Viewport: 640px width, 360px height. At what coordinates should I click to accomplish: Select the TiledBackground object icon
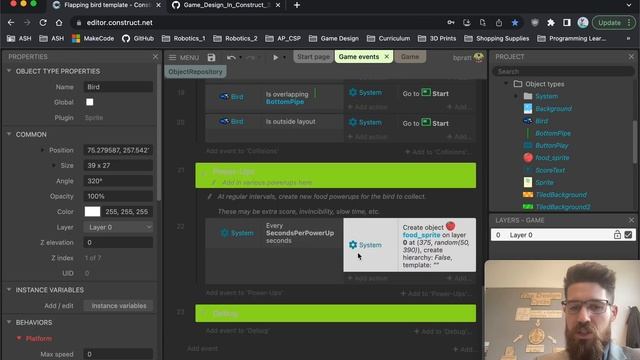pyautogui.click(x=528, y=195)
